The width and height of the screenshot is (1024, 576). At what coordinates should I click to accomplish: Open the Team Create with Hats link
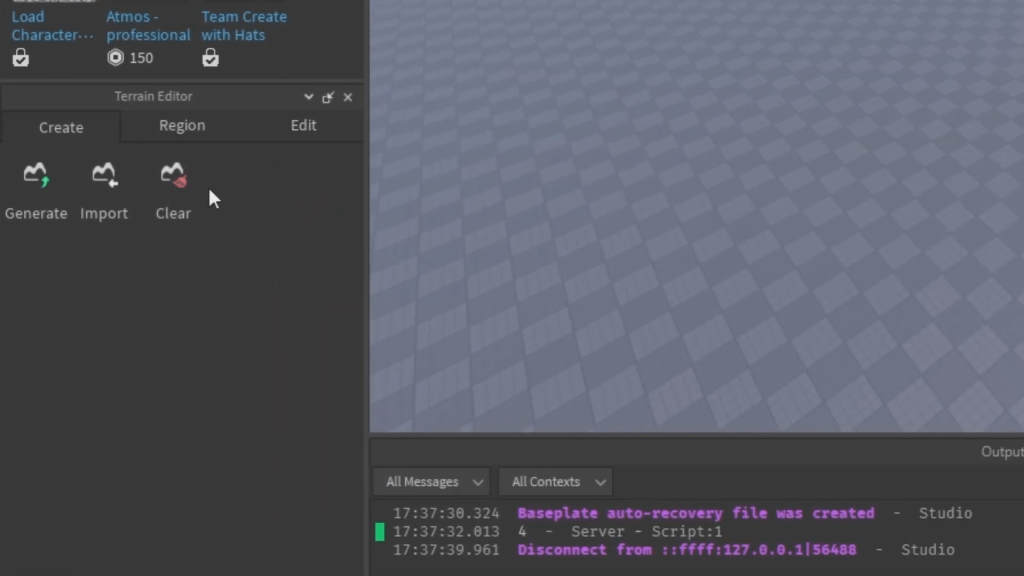[x=244, y=25]
